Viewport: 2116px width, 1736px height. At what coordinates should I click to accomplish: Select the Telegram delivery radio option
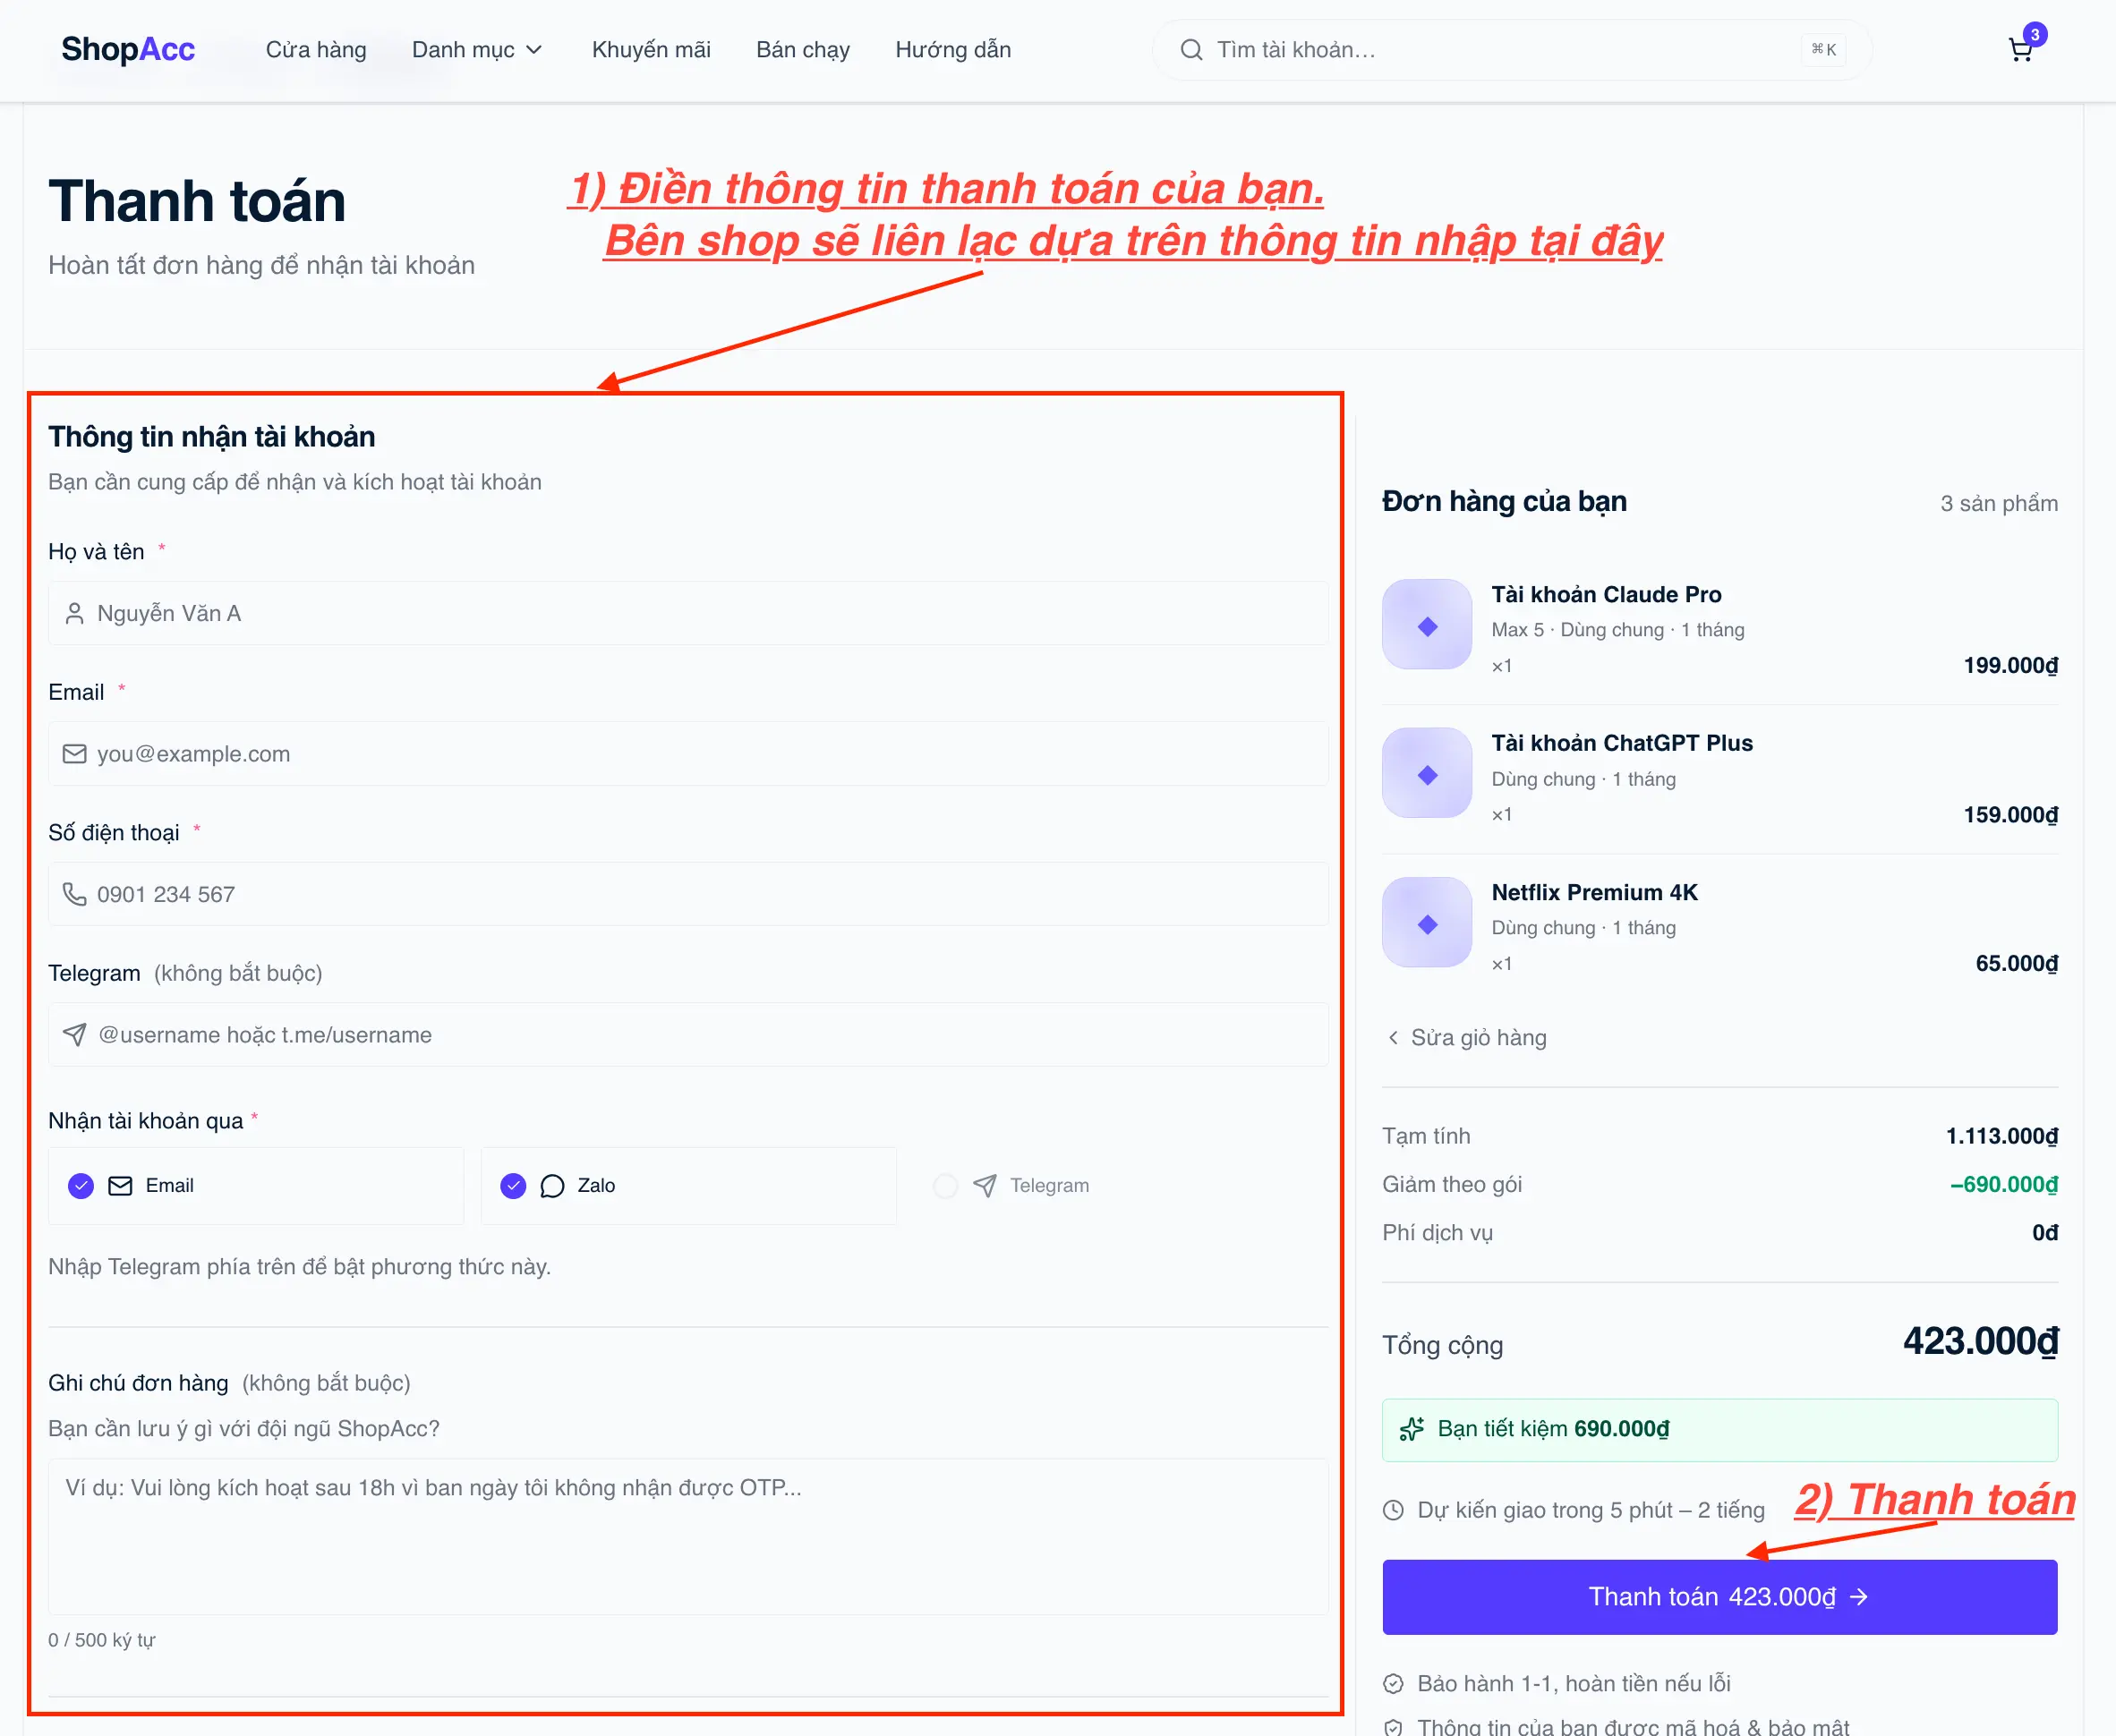(x=945, y=1186)
